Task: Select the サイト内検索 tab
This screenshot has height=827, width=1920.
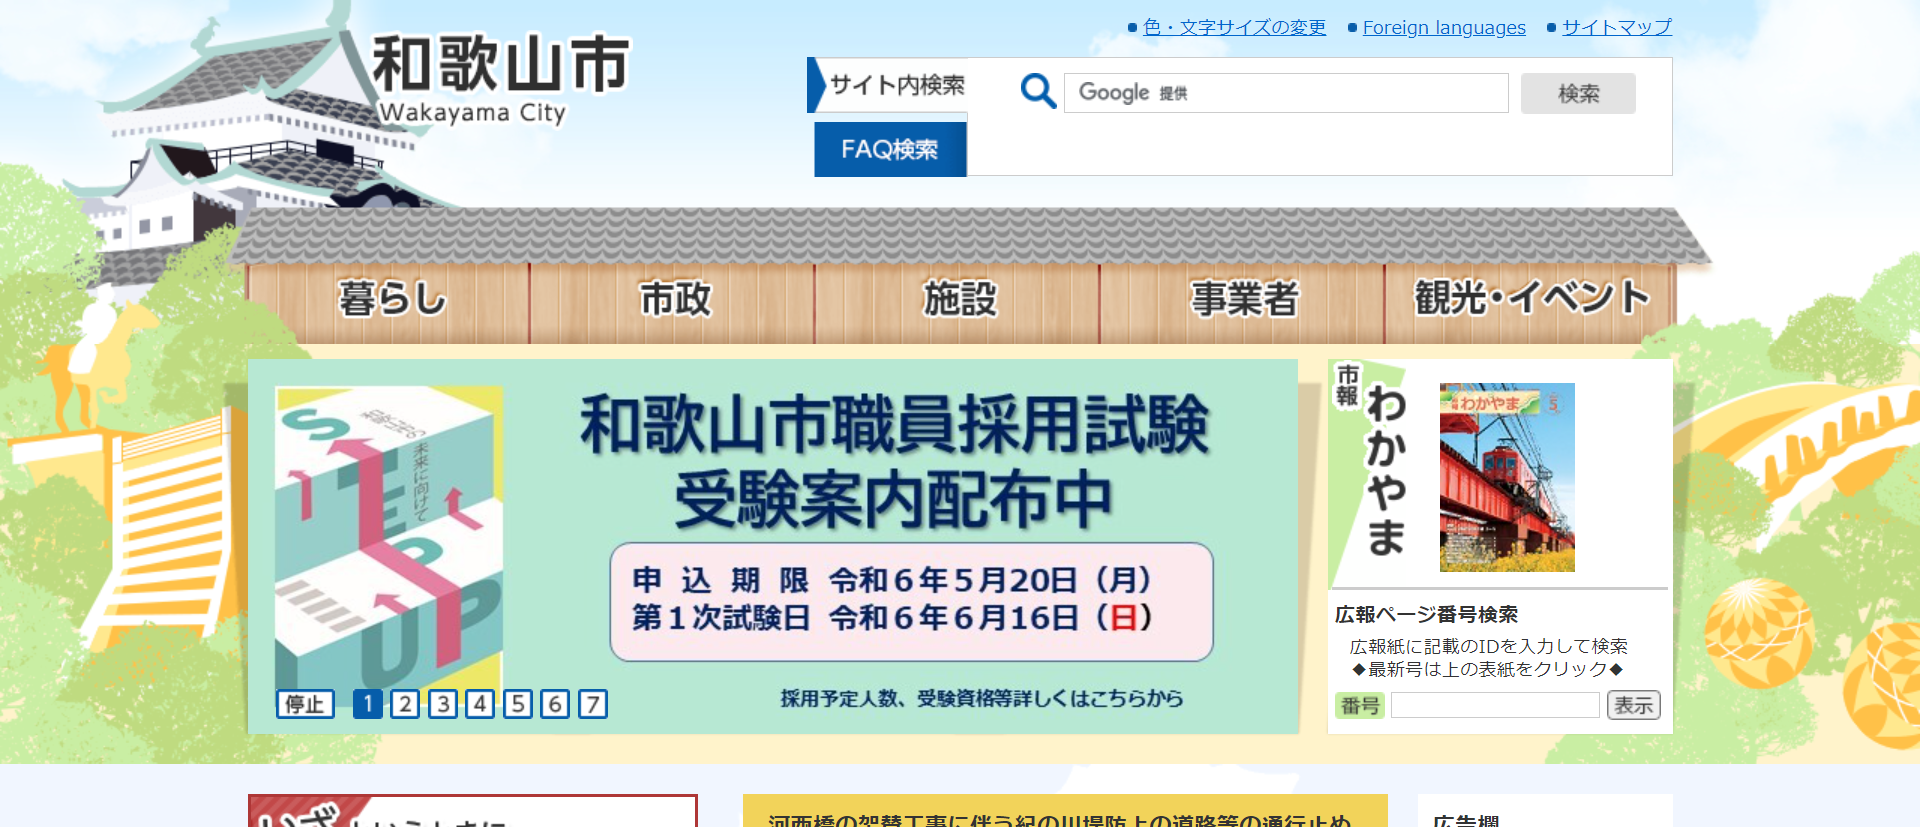Action: (888, 85)
